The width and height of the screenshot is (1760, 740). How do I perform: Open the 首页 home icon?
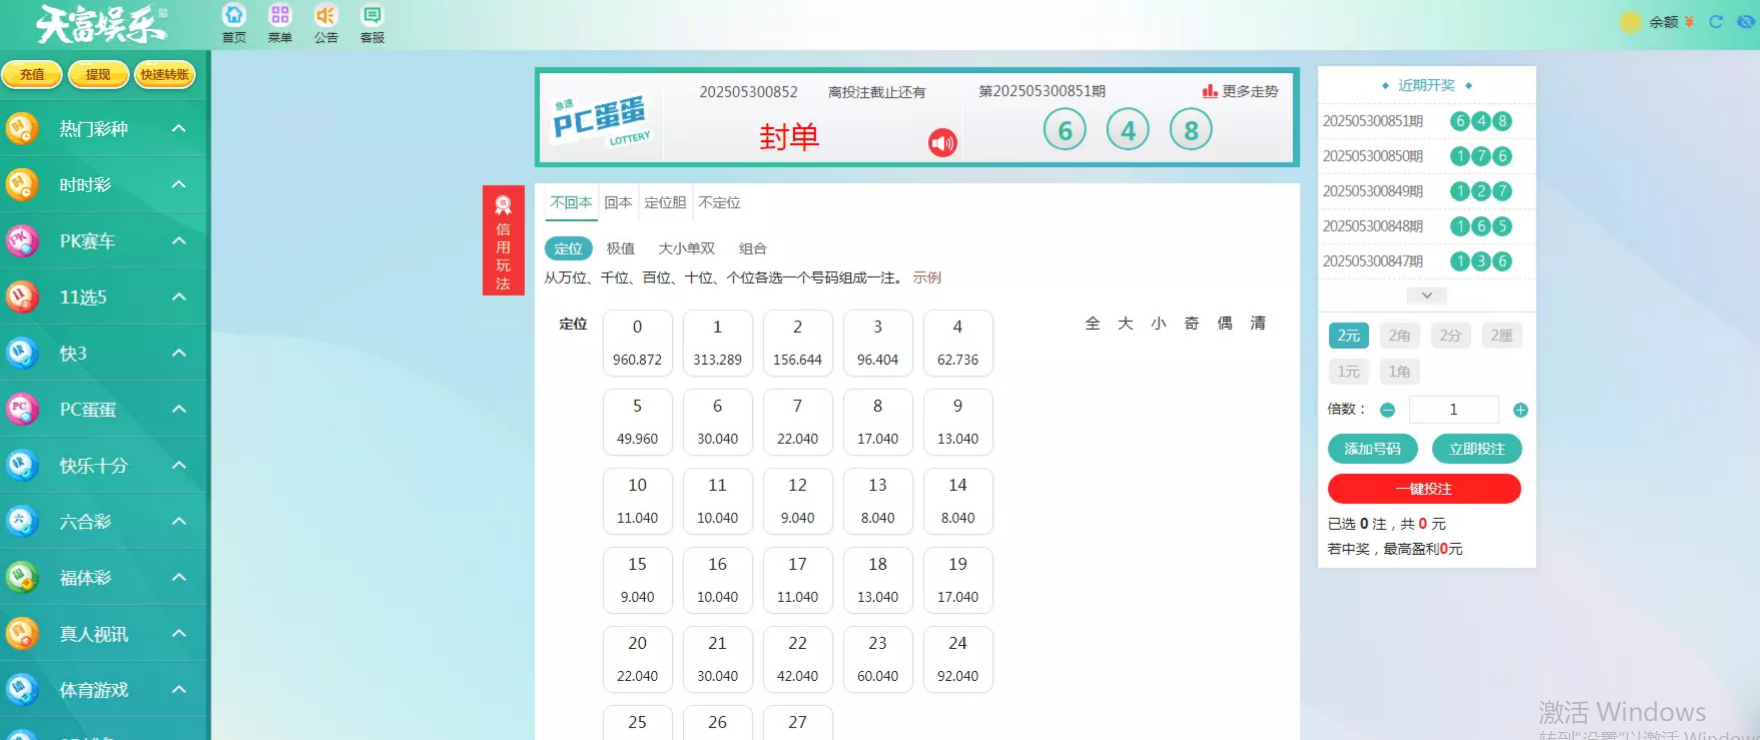click(x=234, y=23)
